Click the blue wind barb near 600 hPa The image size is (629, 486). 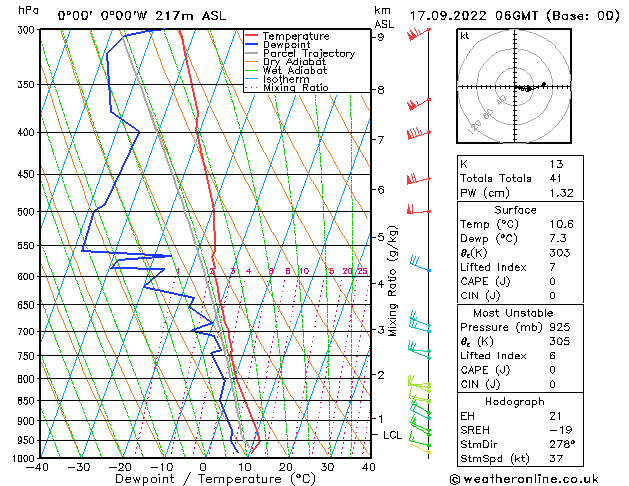click(420, 263)
